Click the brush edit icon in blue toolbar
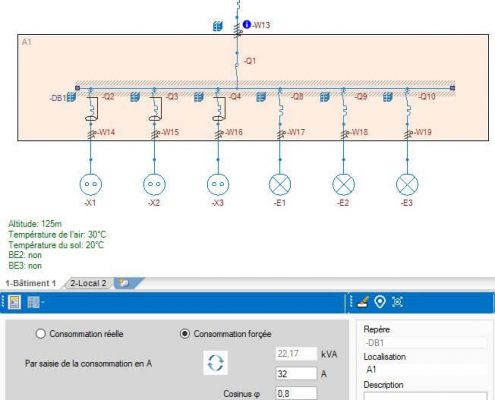Screen dimensions: 495x400 click(362, 302)
